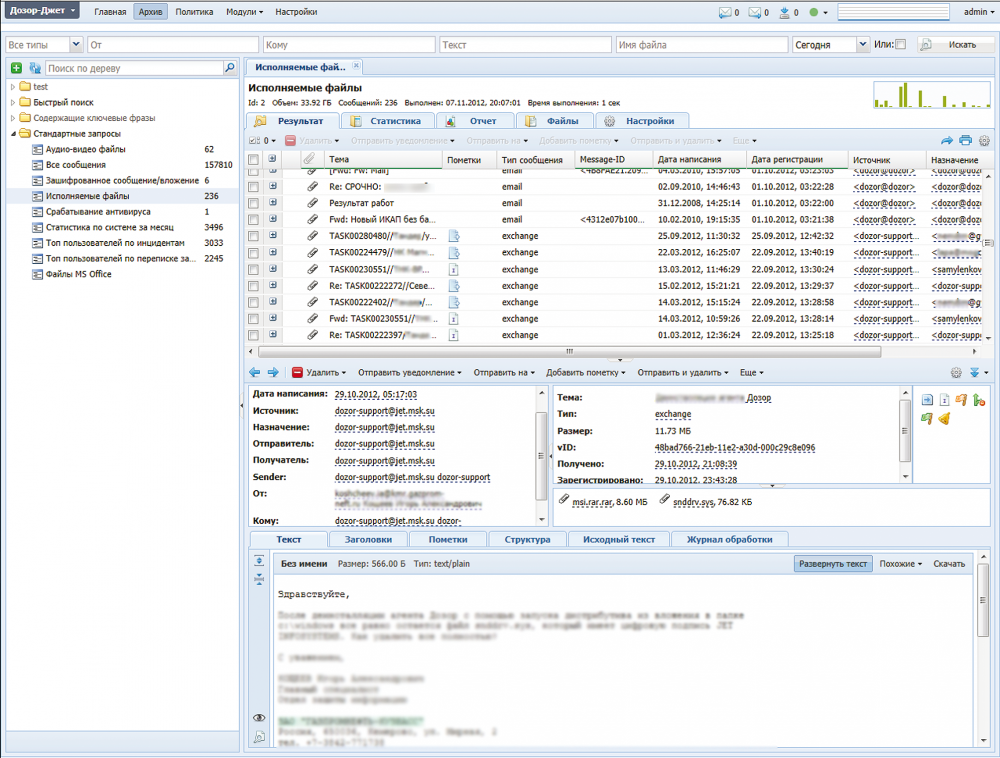Image resolution: width=1000 pixels, height=758 pixels.
Task: Check the select-all box in table header
Action: click(254, 160)
